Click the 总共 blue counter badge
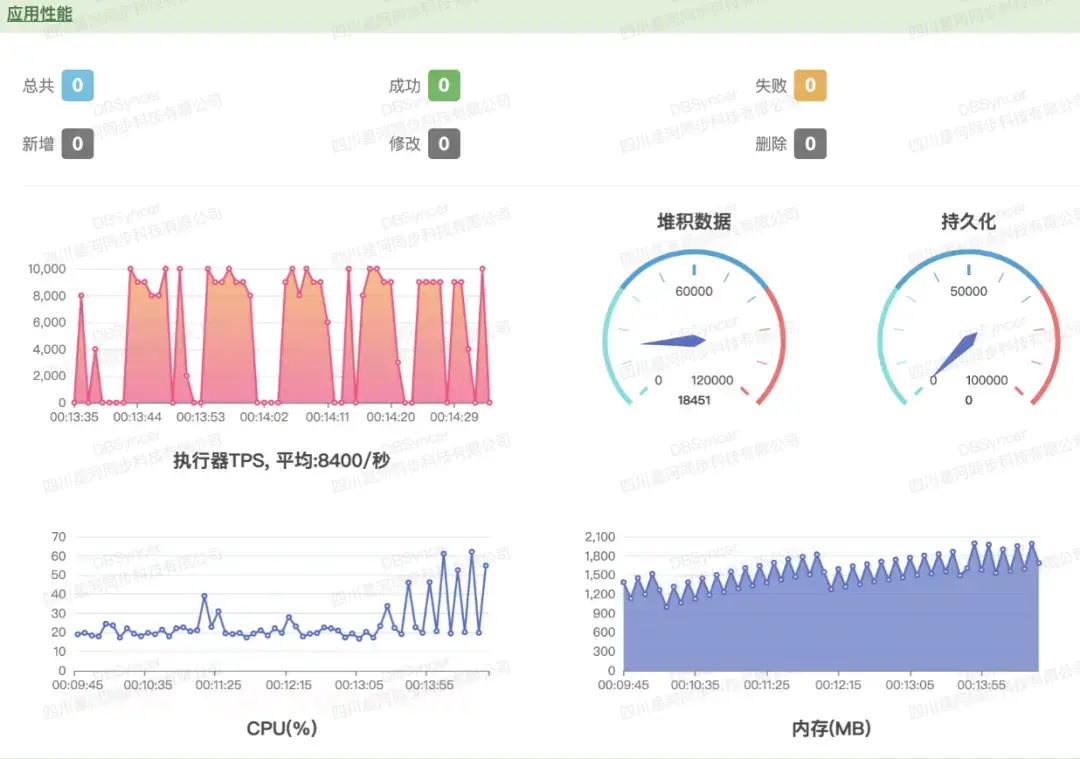Viewport: 1080px width, 759px height. (79, 85)
